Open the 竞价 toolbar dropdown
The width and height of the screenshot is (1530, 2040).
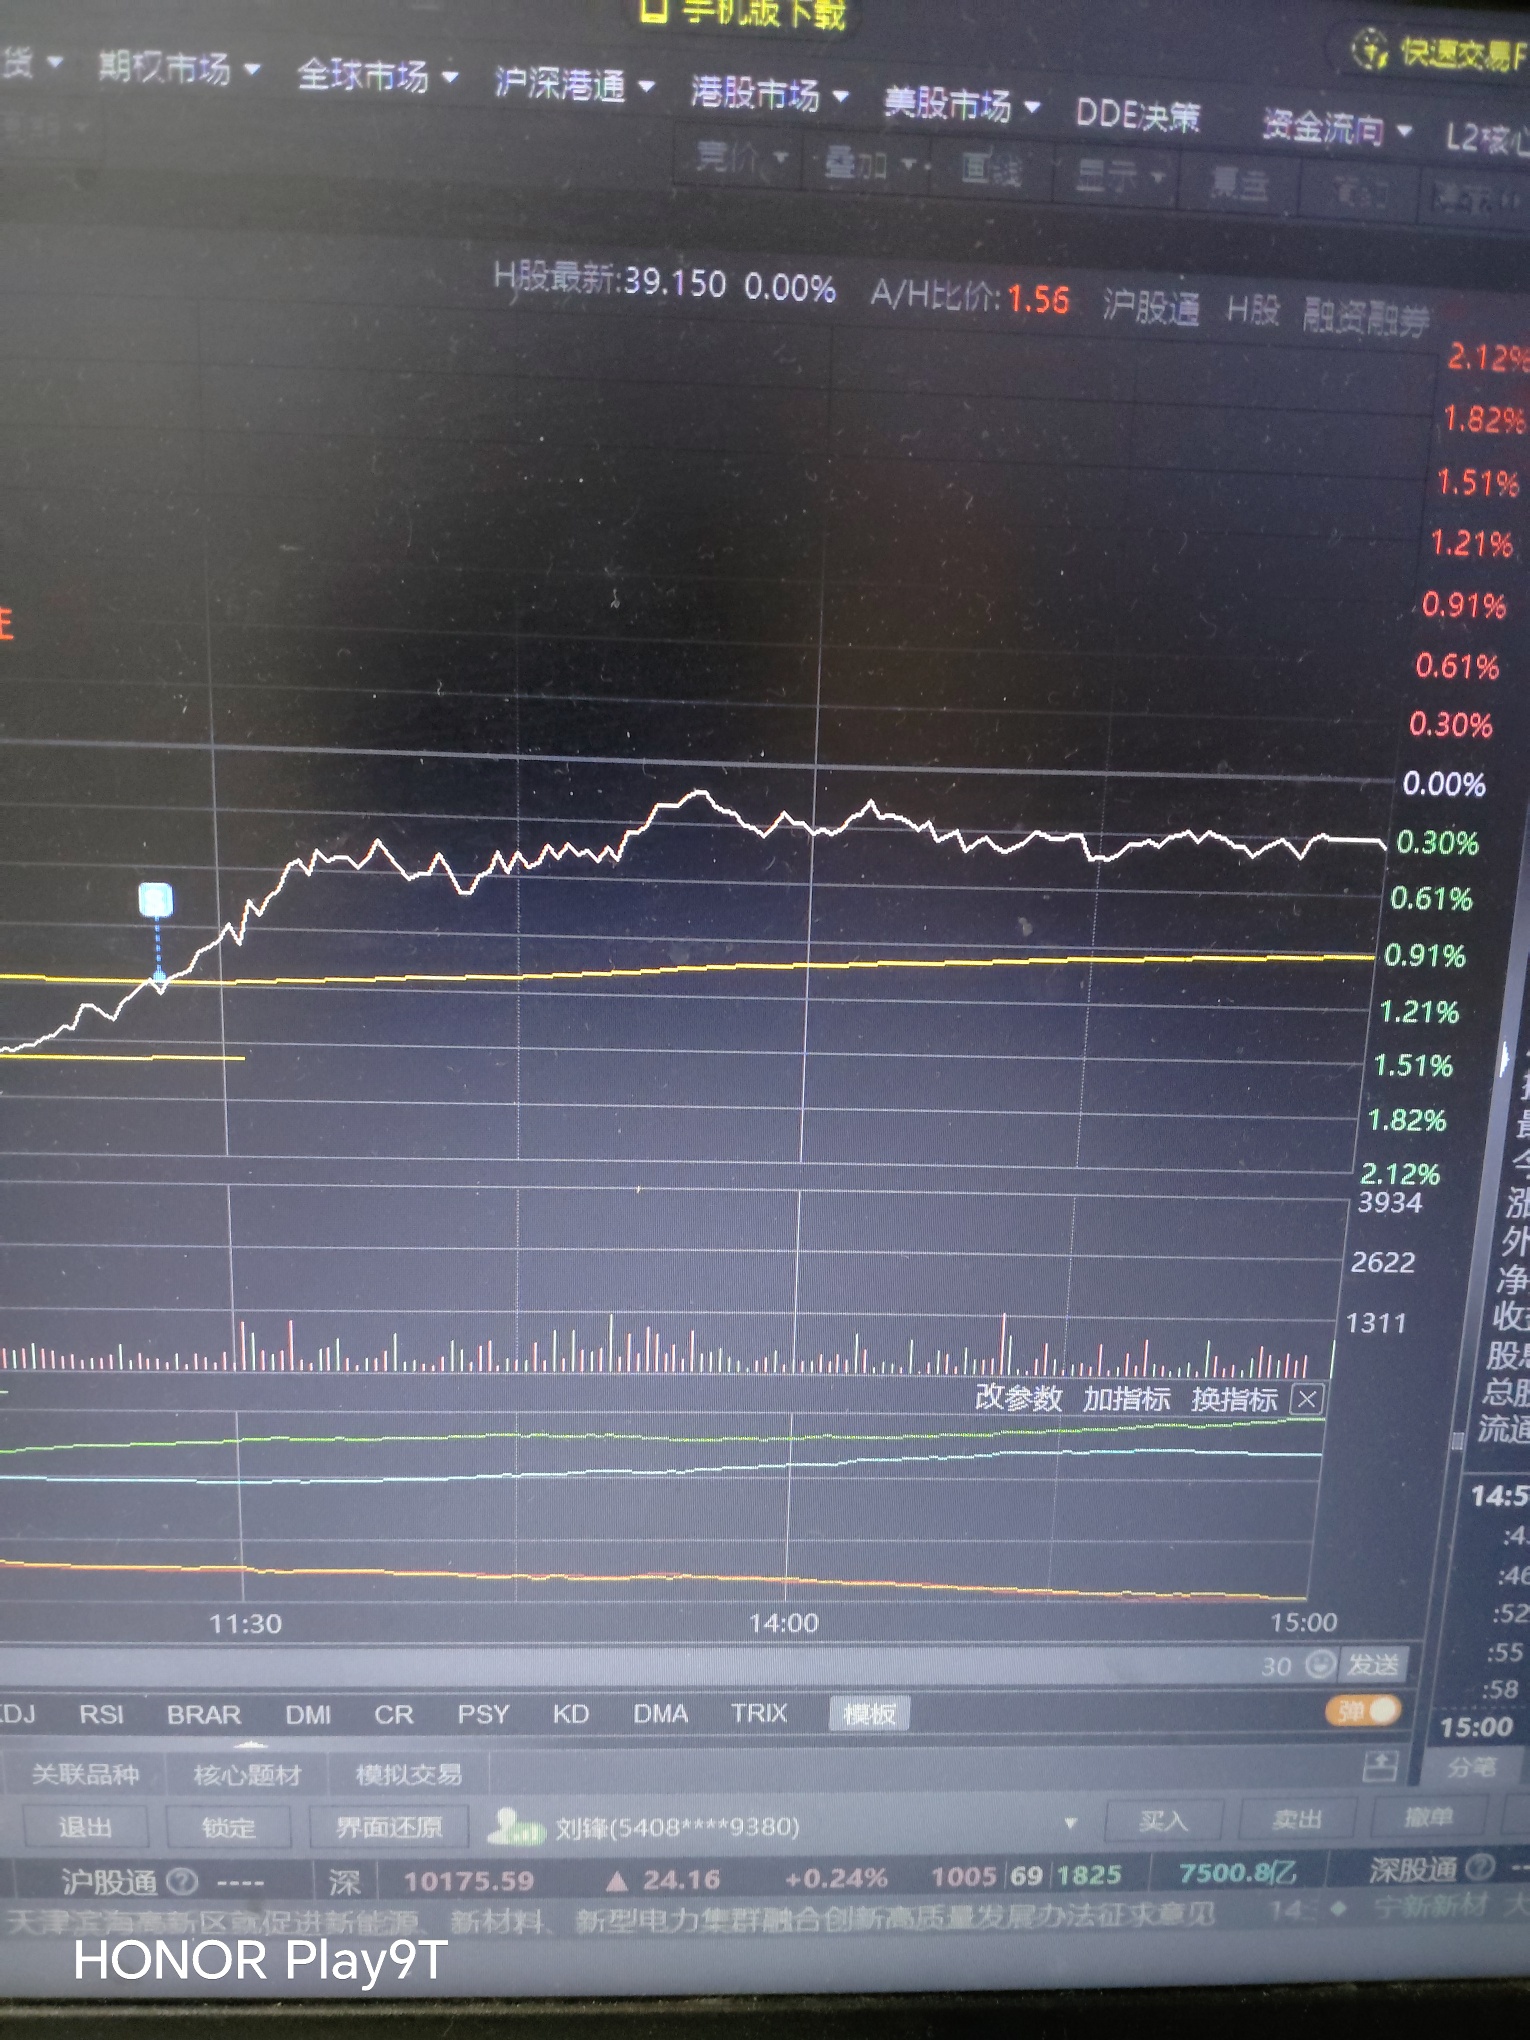741,156
